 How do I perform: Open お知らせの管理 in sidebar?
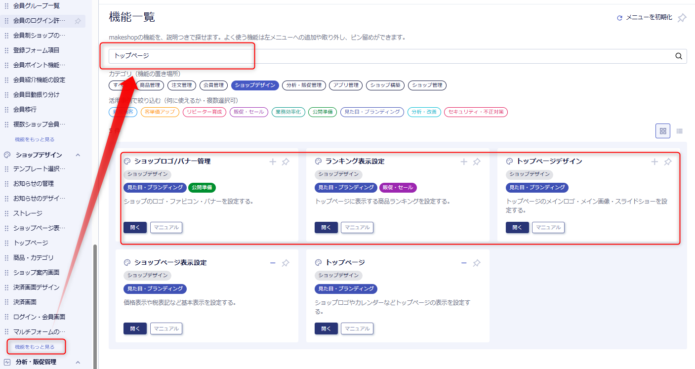(x=33, y=183)
